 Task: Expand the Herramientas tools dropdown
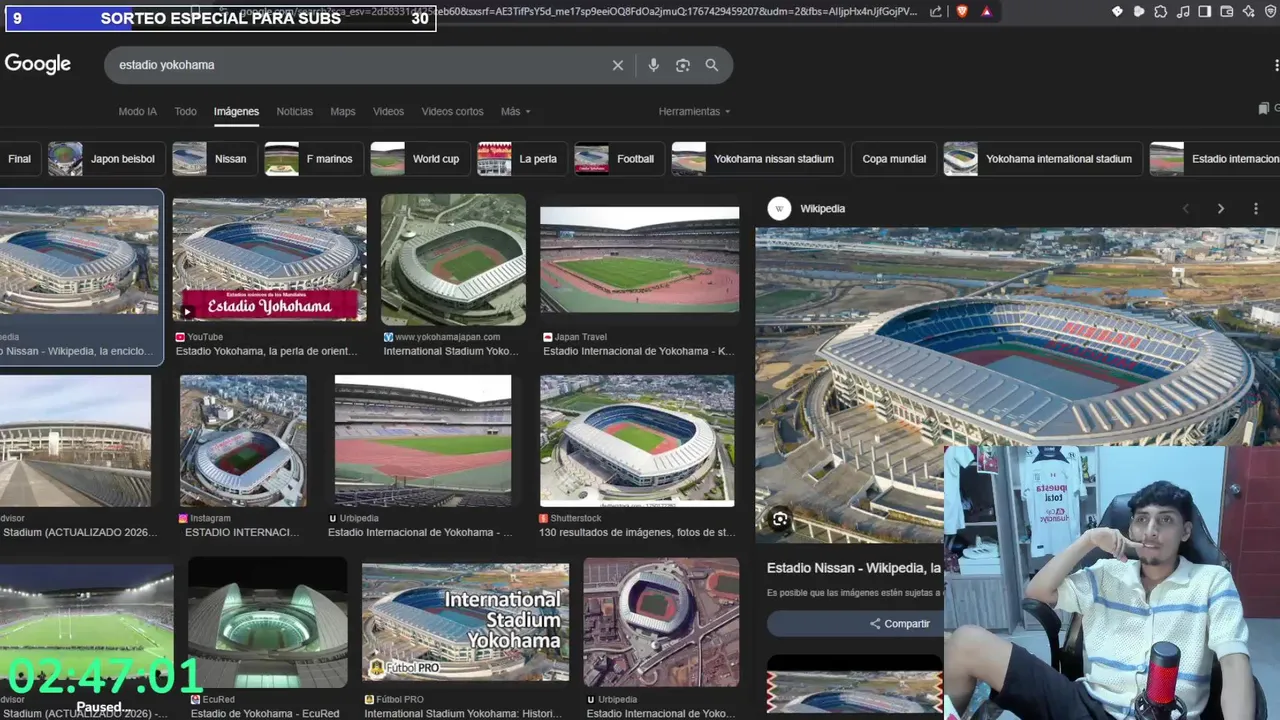[x=694, y=112]
